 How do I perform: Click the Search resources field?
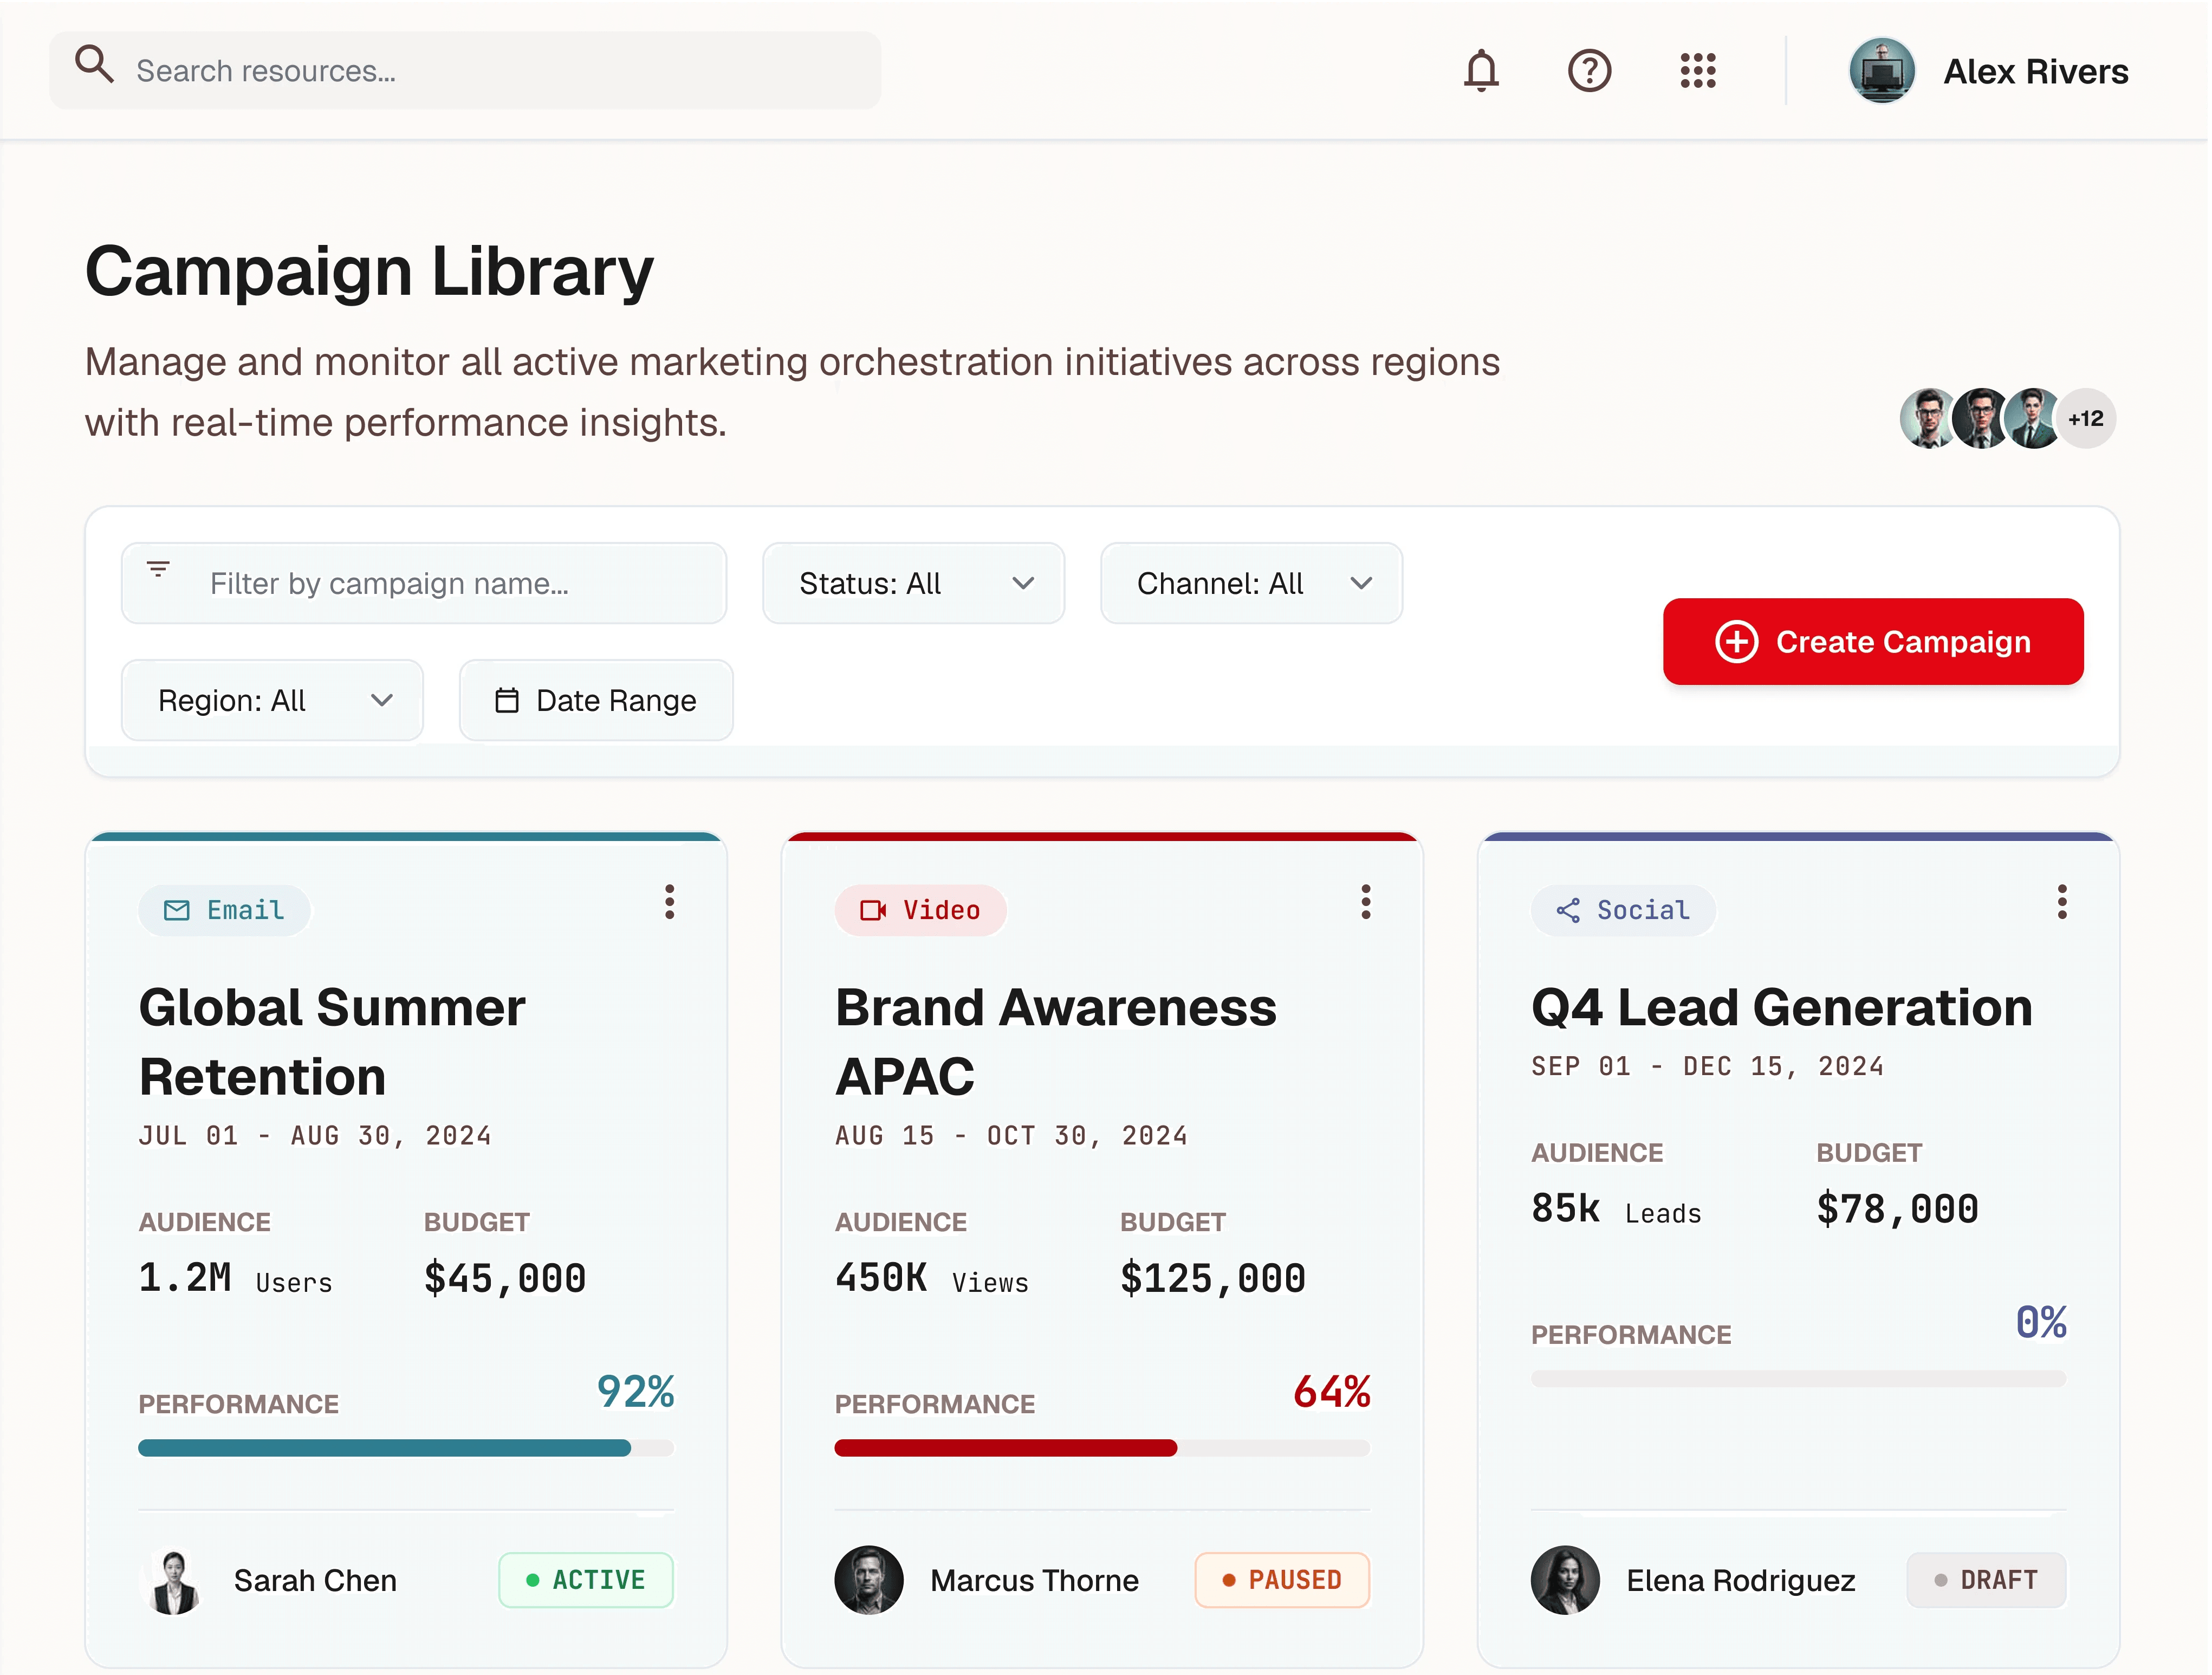coord(466,71)
